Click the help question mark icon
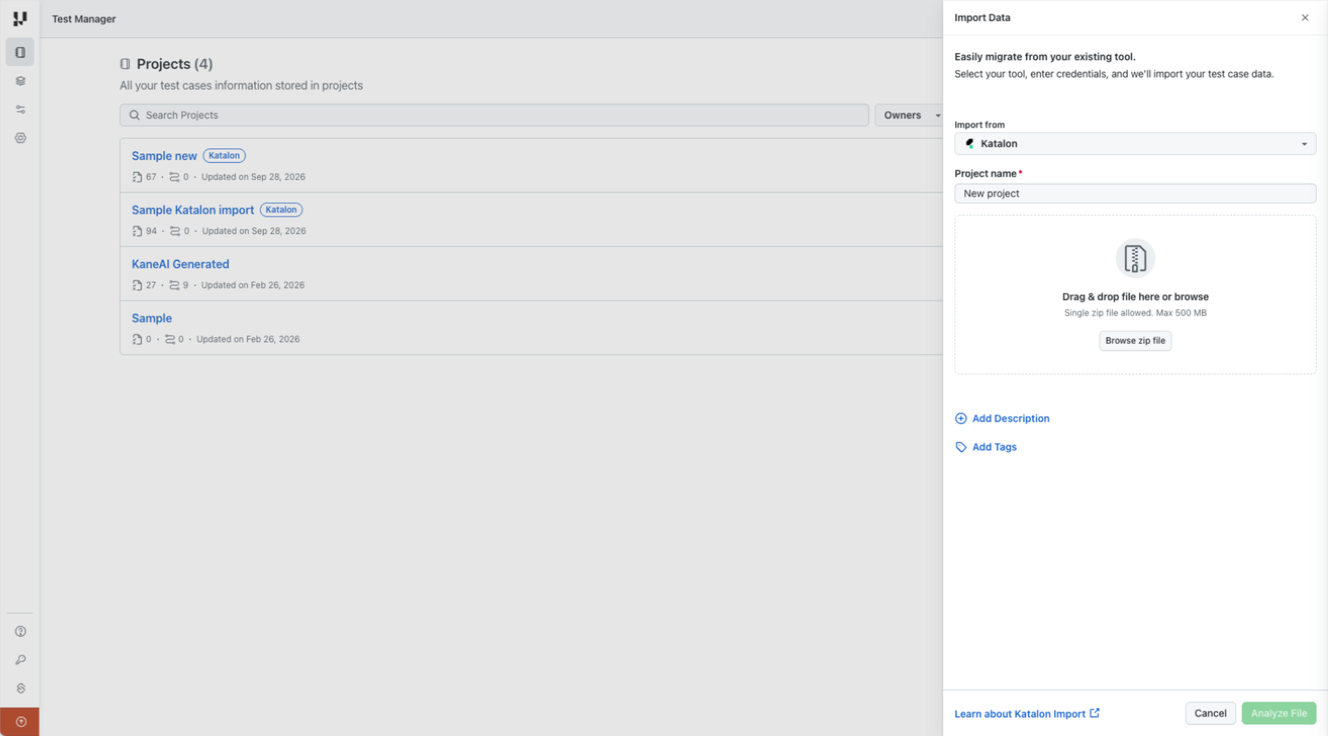The height and width of the screenshot is (736, 1328). point(20,632)
